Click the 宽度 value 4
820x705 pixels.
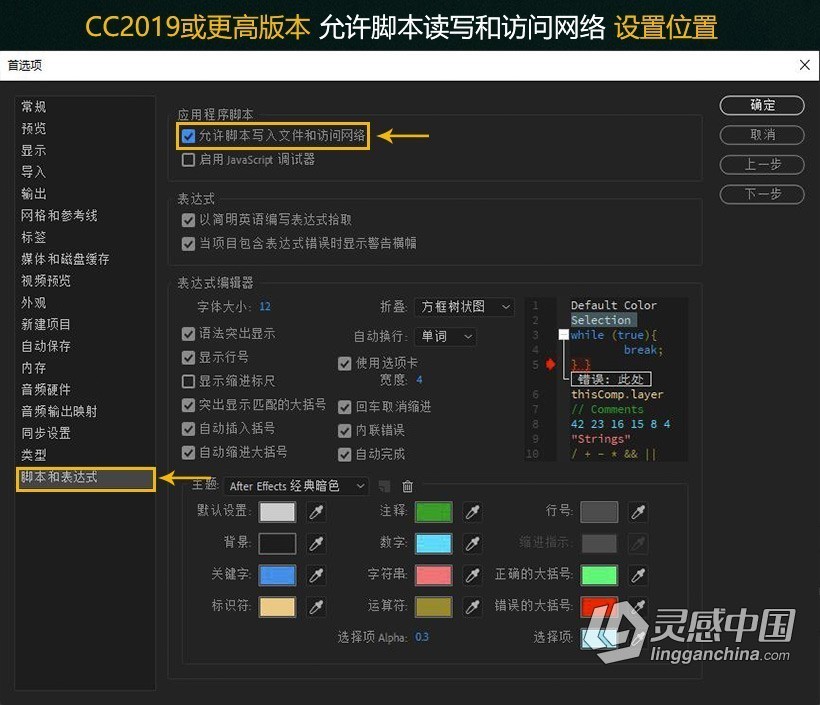coord(419,380)
